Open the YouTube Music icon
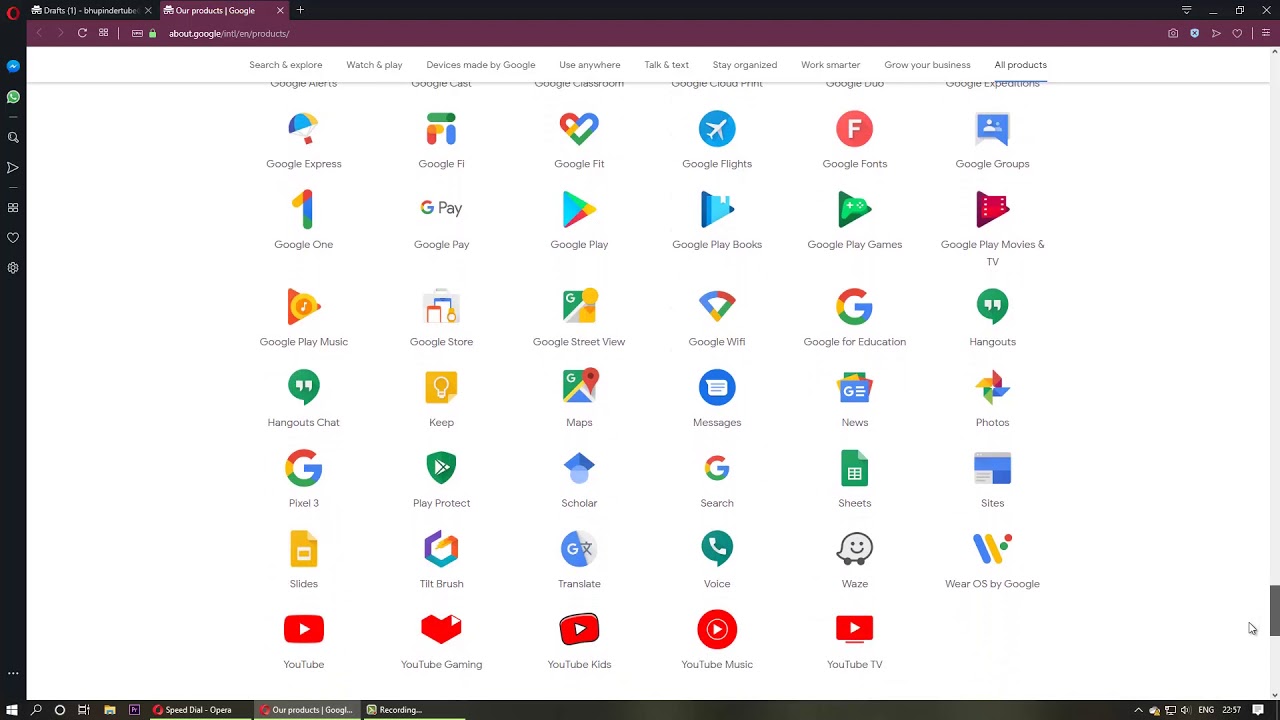 (x=717, y=629)
